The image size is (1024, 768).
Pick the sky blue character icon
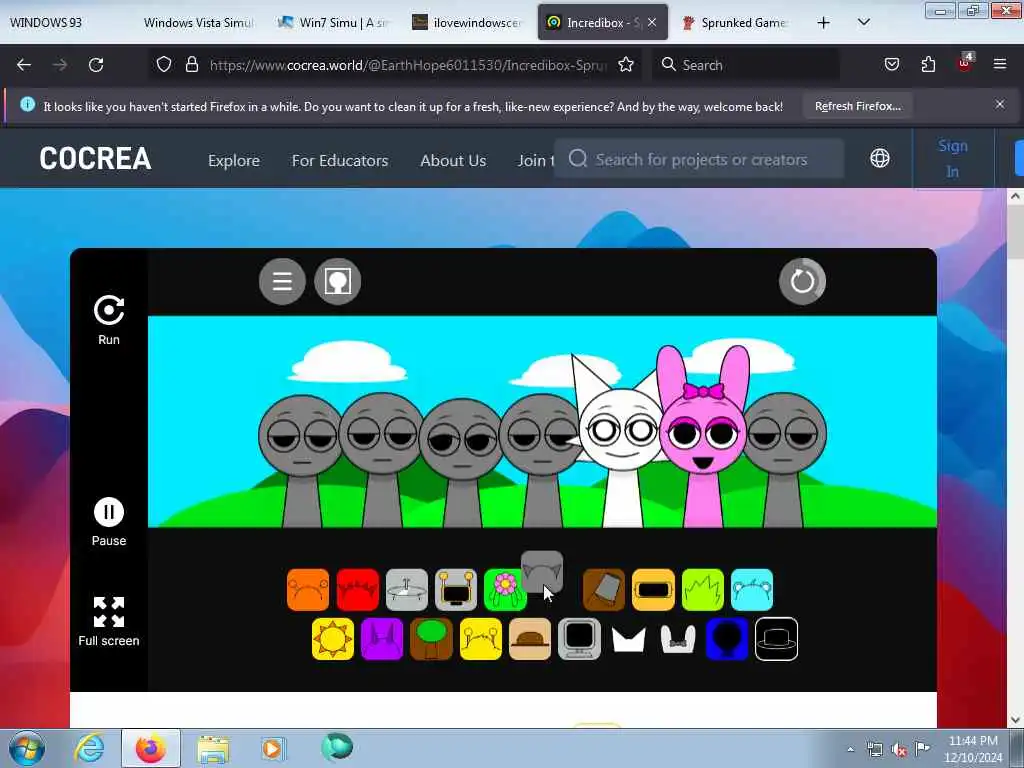[752, 590]
